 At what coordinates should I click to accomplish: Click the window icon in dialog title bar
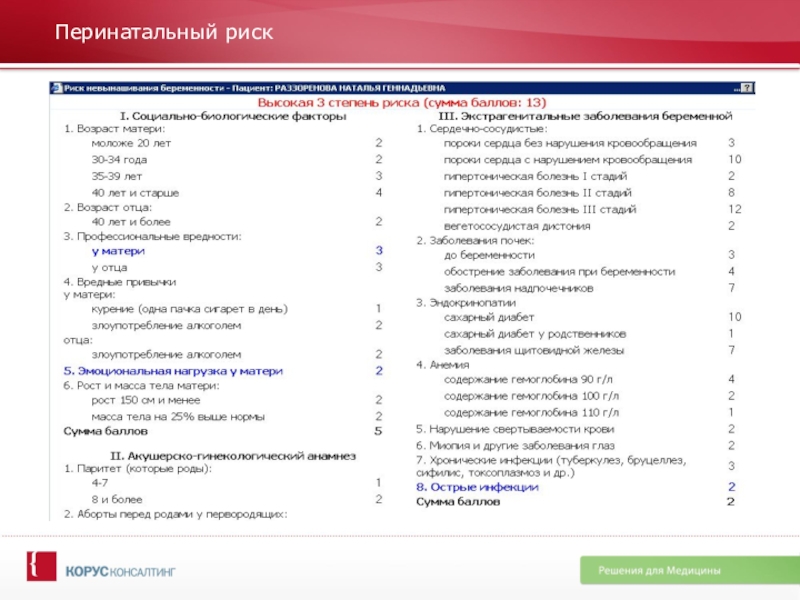pos(57,88)
